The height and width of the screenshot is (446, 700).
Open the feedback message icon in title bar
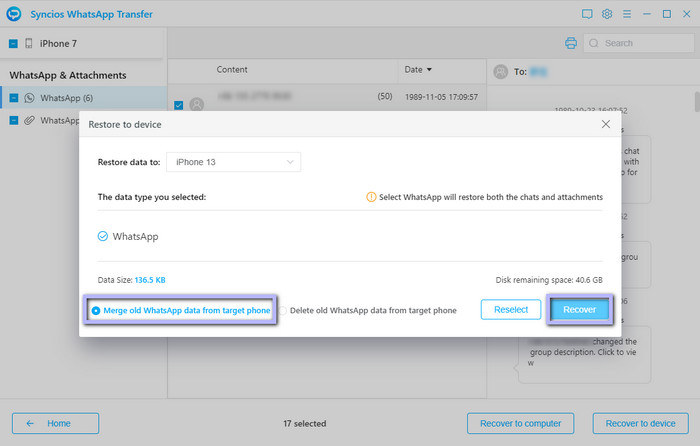coord(587,14)
